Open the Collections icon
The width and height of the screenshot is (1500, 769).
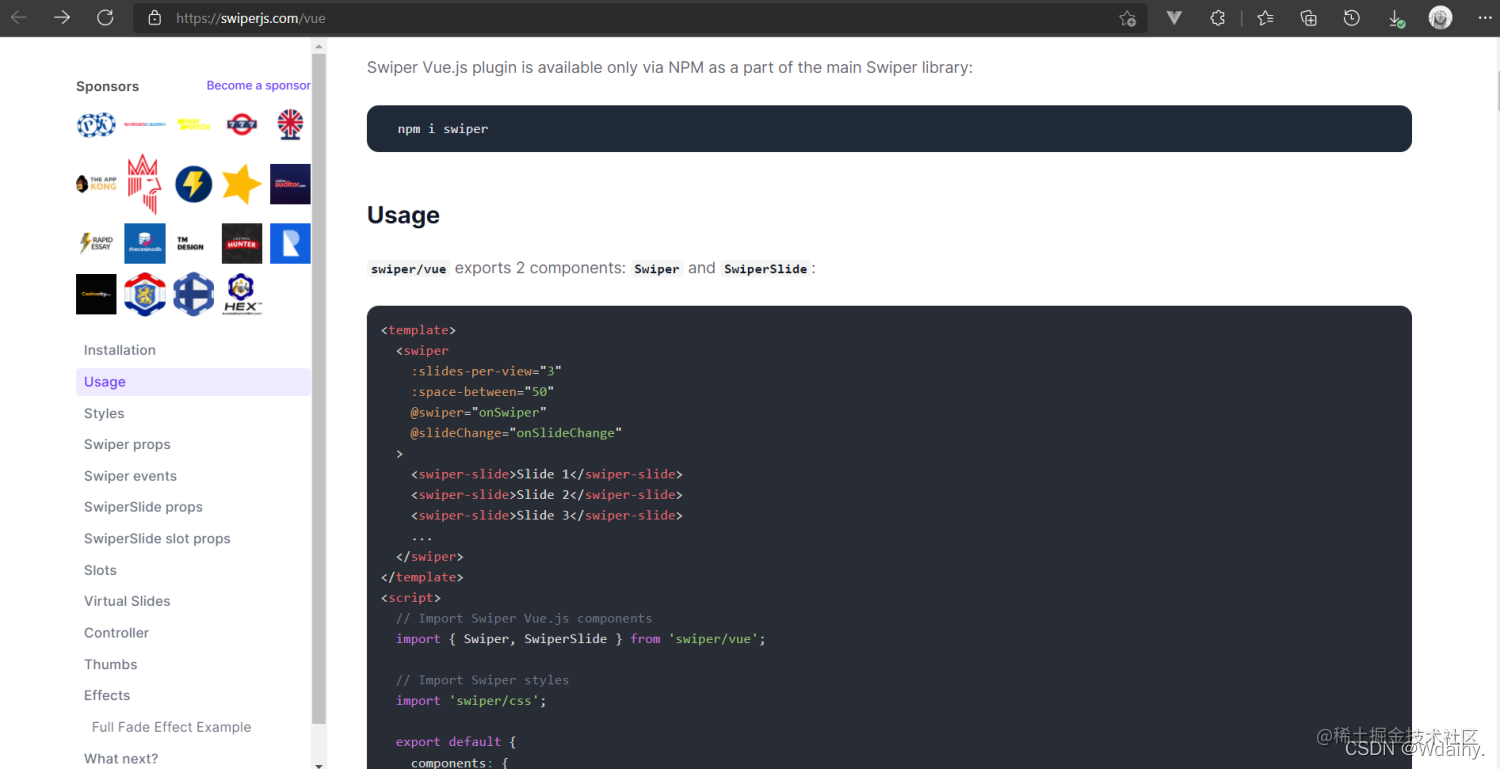point(1308,18)
